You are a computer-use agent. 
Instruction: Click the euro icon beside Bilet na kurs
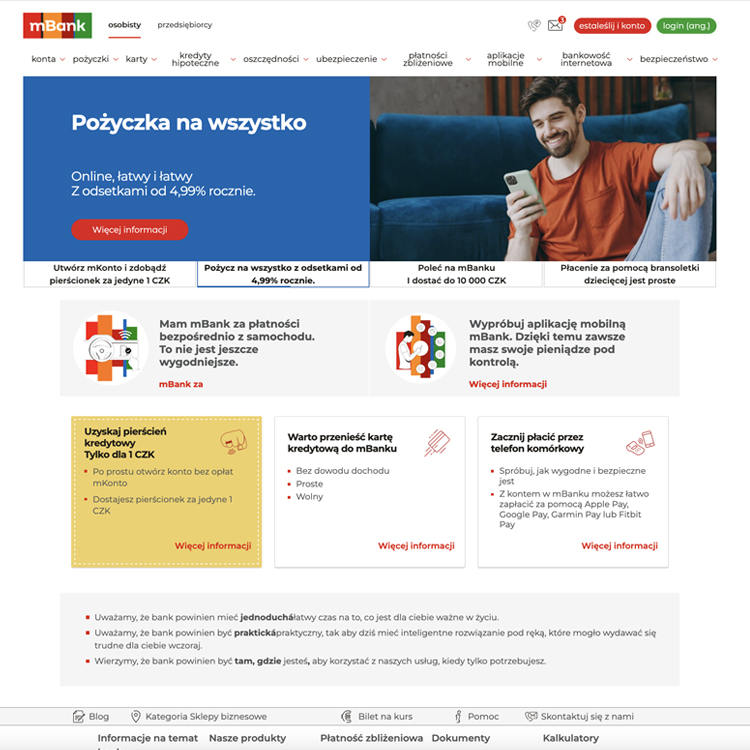tap(347, 716)
